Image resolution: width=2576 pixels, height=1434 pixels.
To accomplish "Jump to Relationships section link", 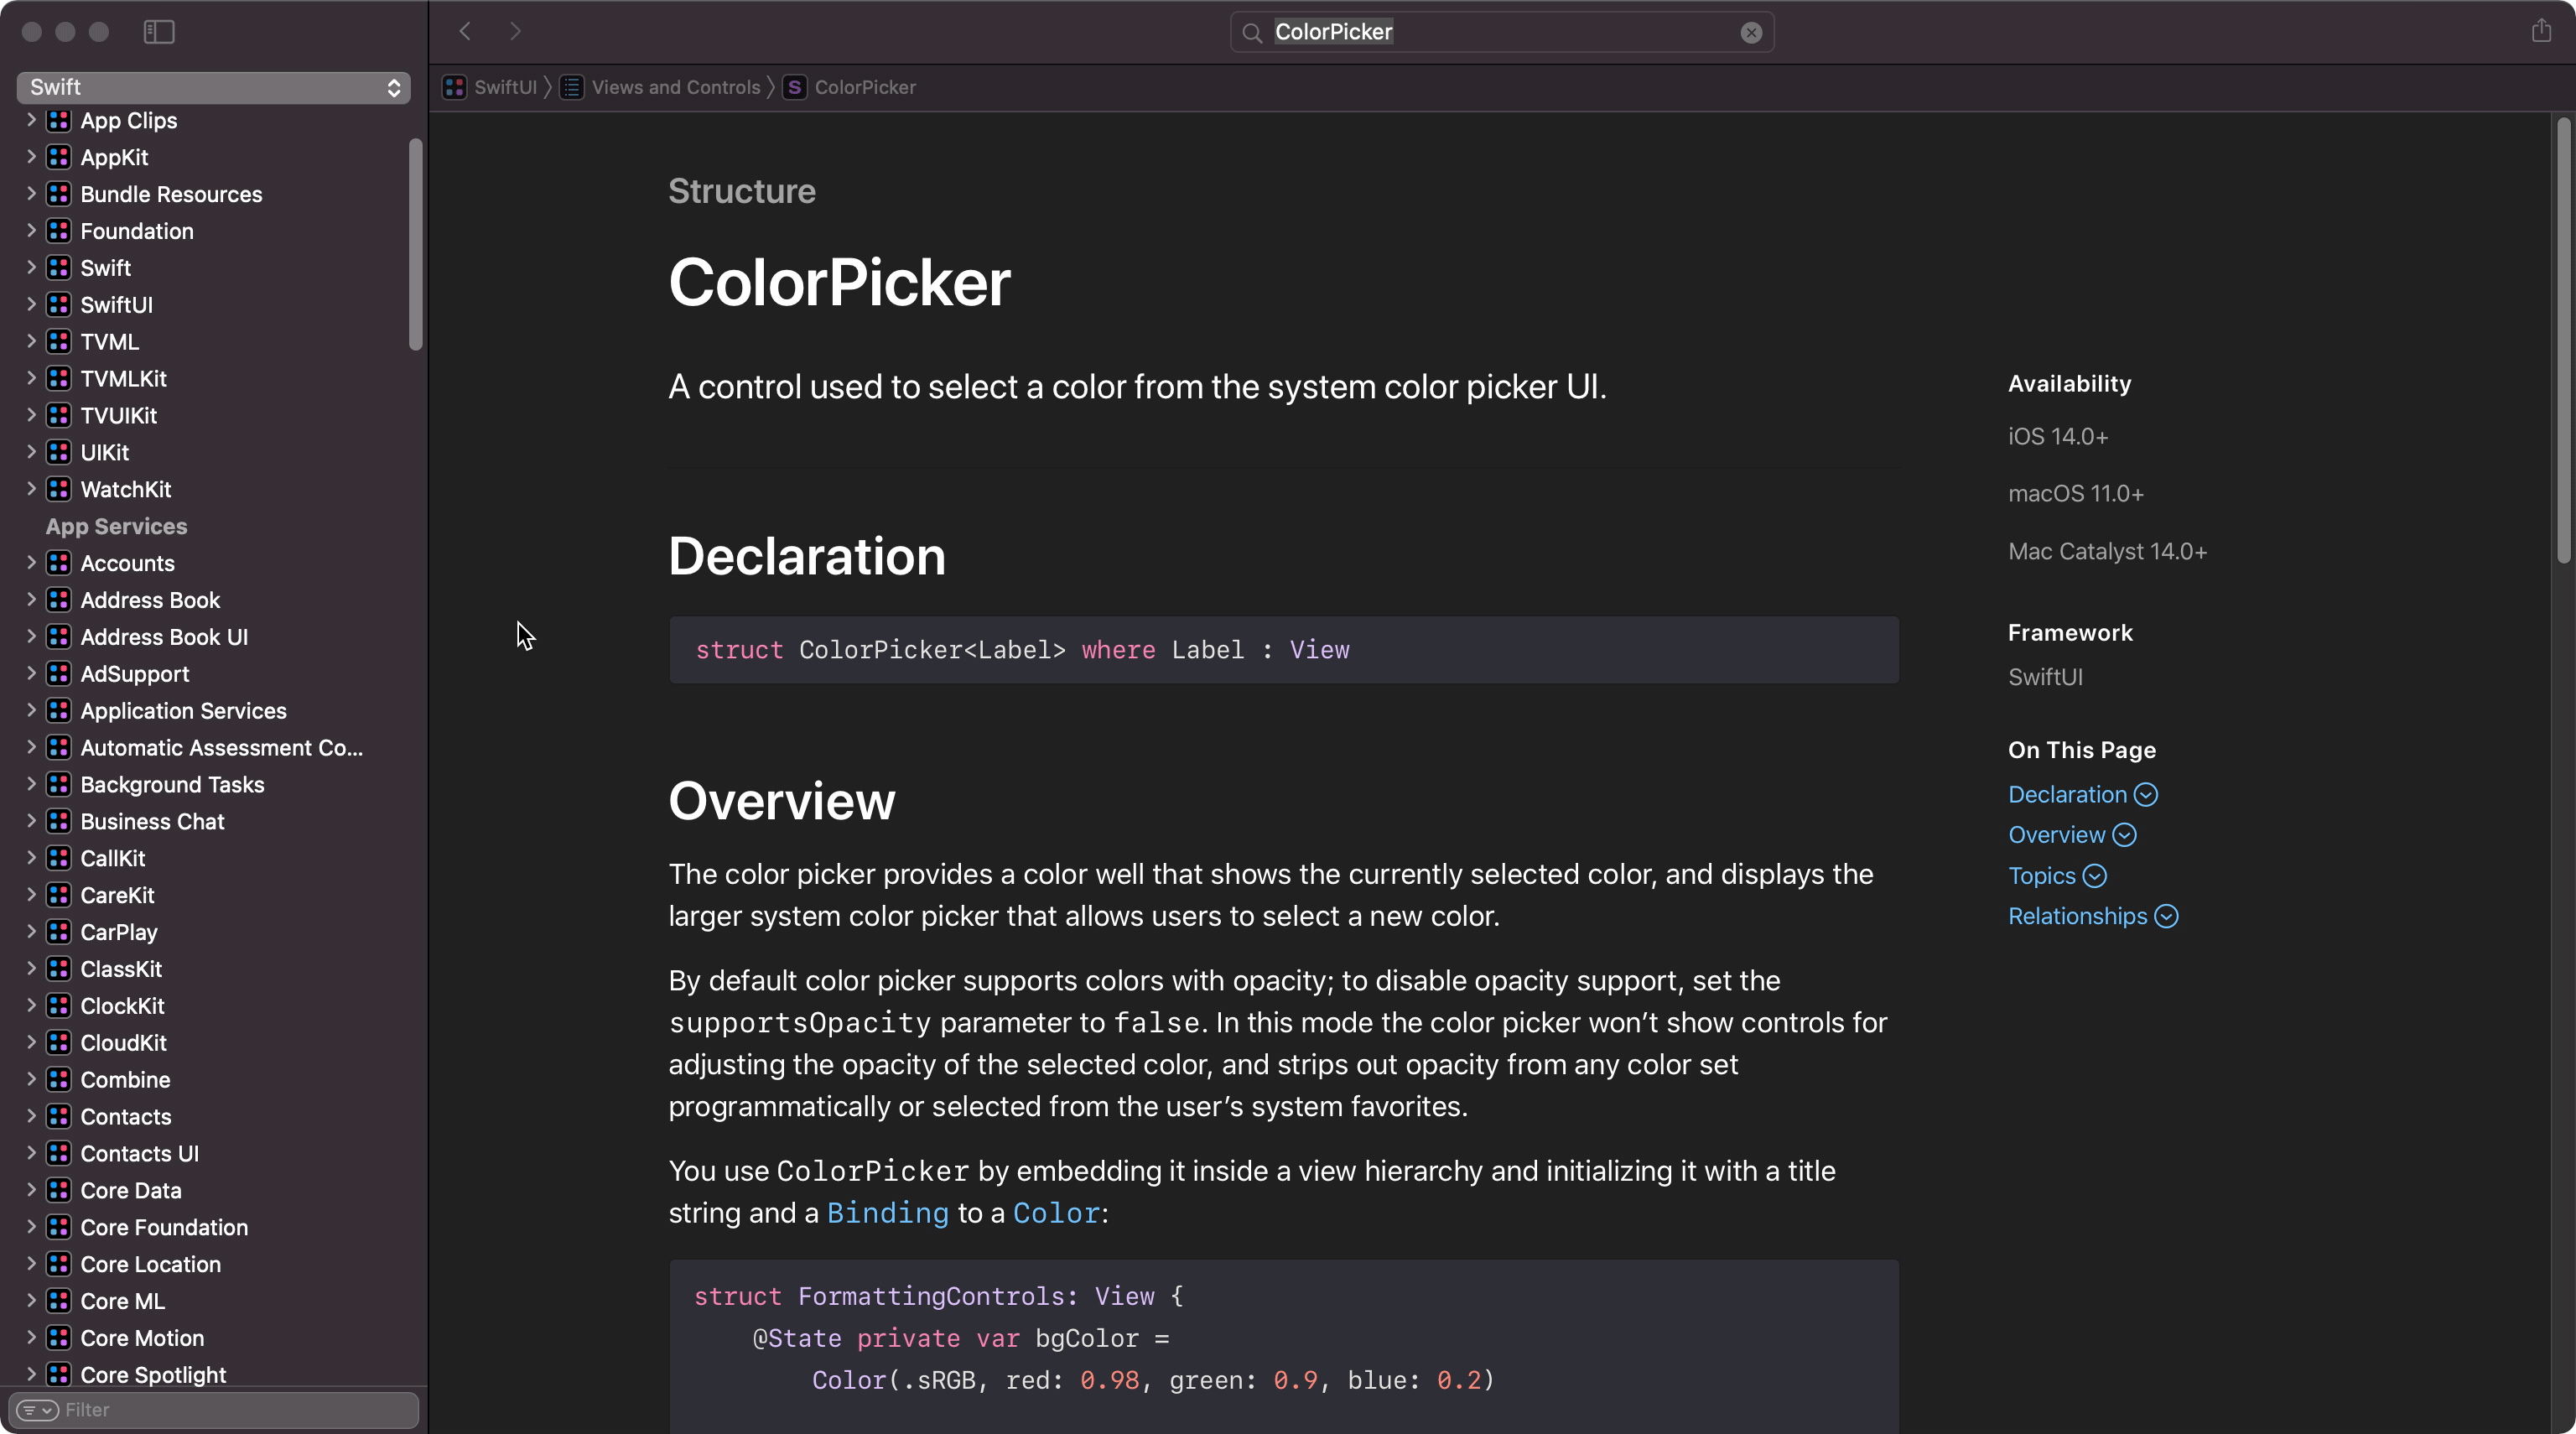I will click(2093, 916).
